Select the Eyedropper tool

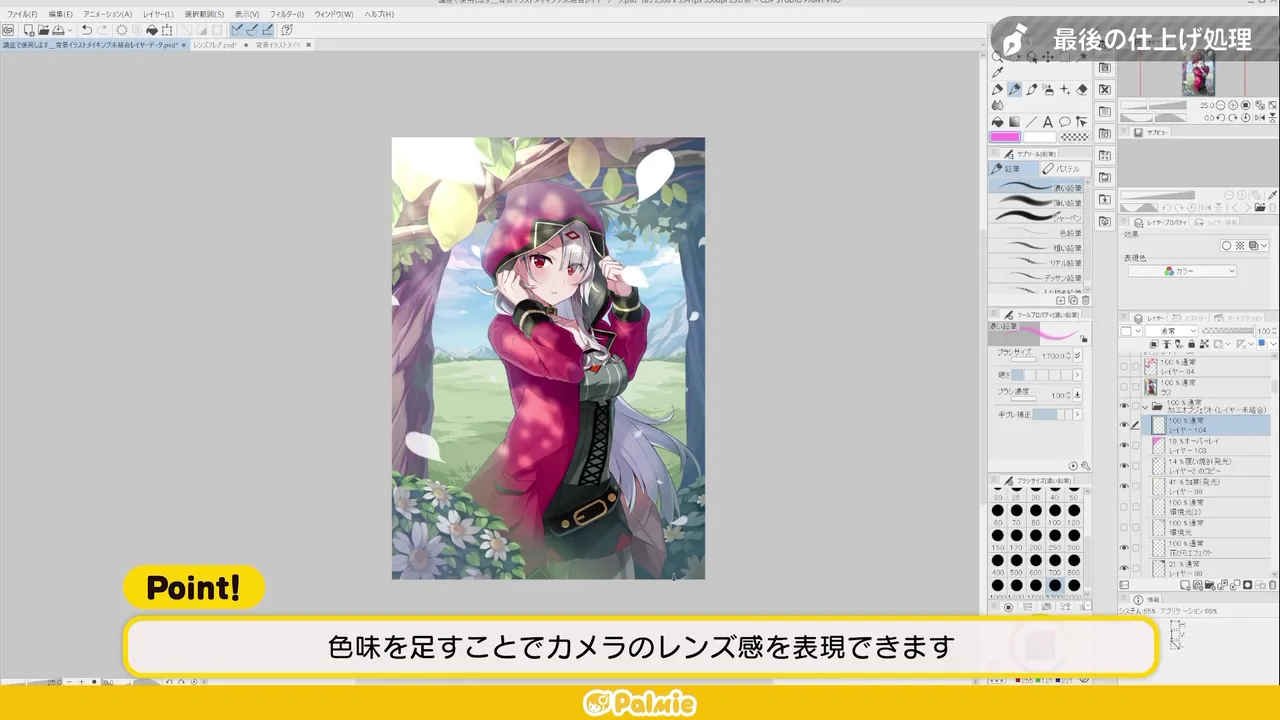(x=998, y=72)
